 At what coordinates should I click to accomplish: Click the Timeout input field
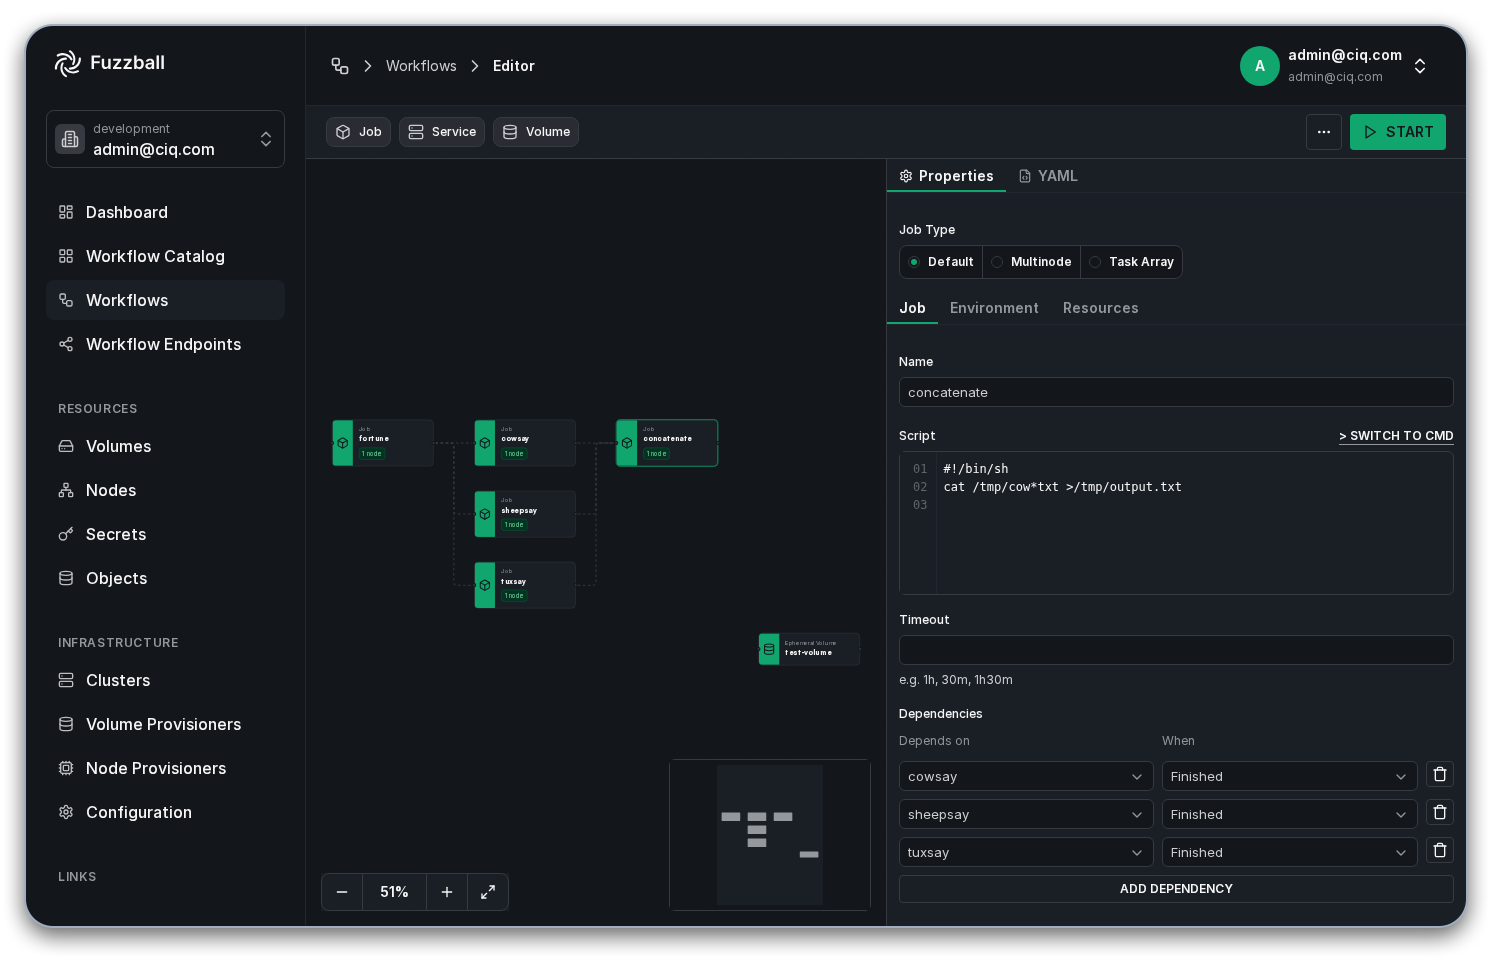pos(1176,650)
